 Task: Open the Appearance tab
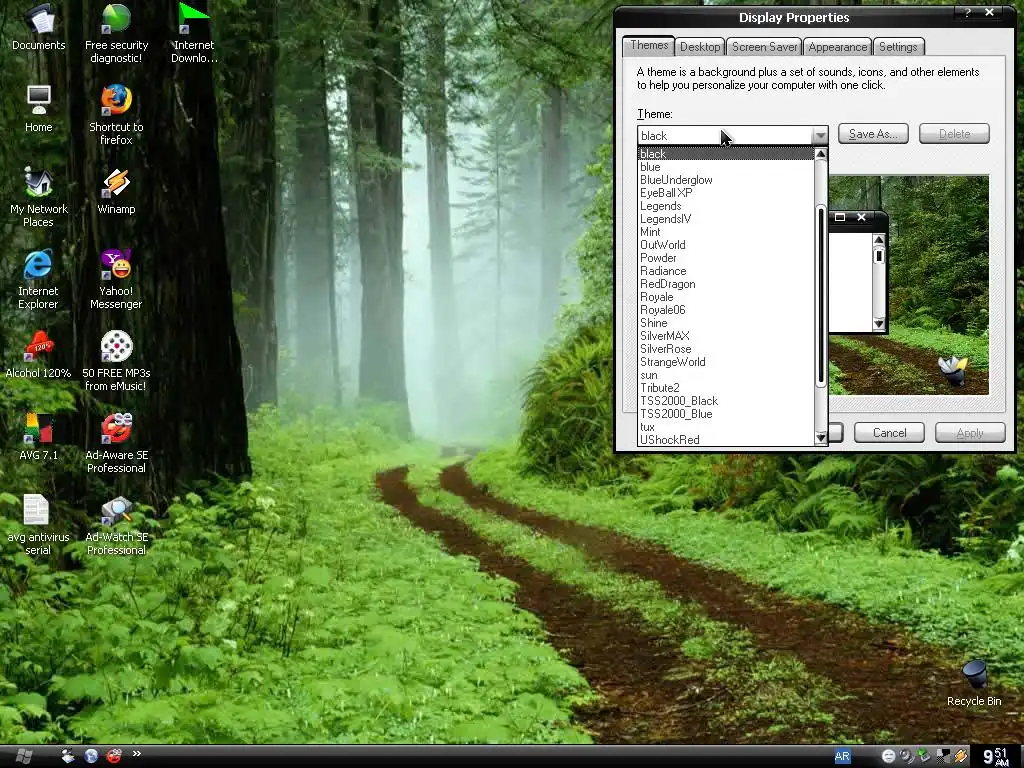[838, 46]
